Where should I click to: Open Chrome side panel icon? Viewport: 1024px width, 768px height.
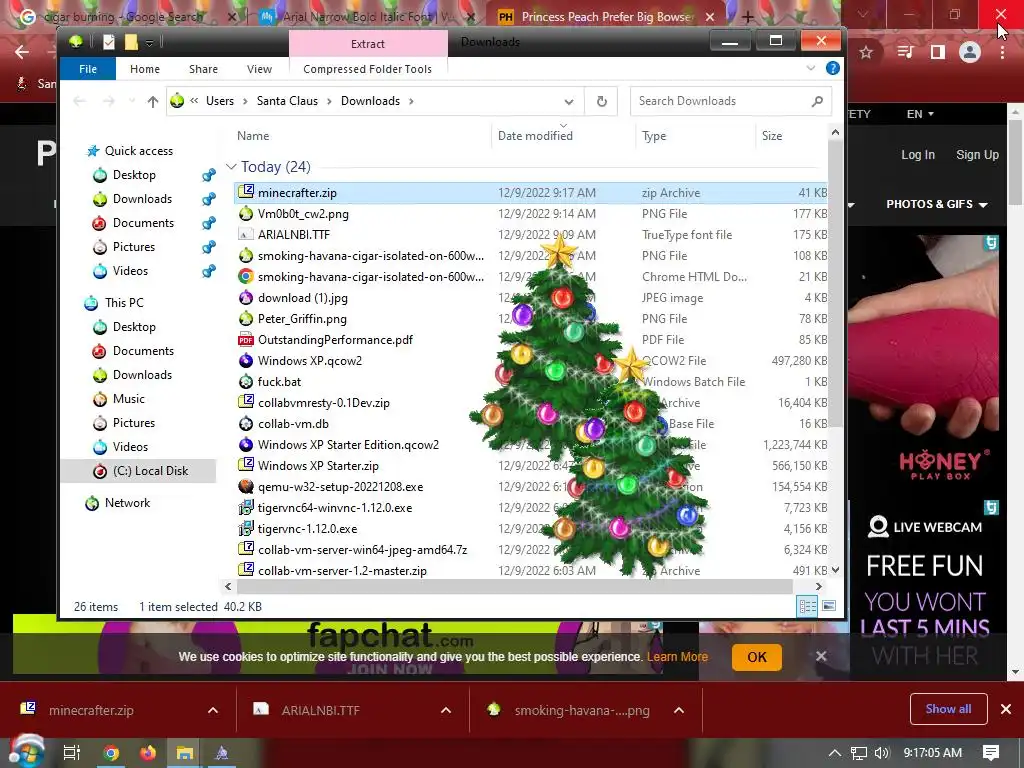pyautogui.click(x=938, y=52)
